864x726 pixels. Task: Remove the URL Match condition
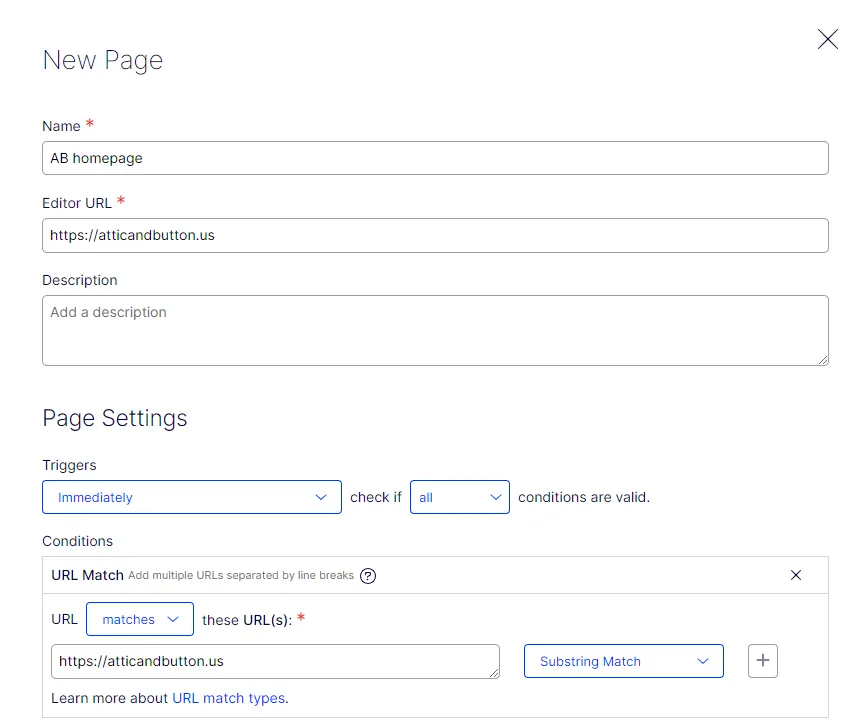pyautogui.click(x=796, y=575)
